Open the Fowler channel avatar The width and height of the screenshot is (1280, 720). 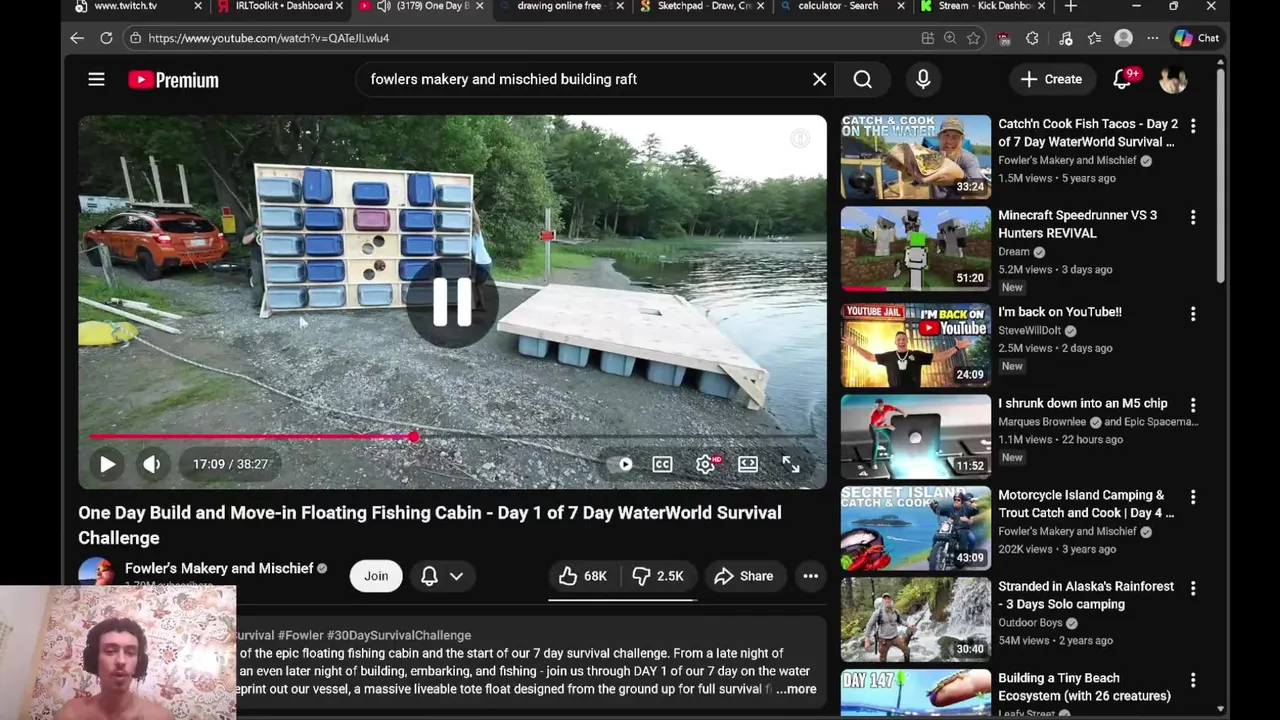(97, 574)
